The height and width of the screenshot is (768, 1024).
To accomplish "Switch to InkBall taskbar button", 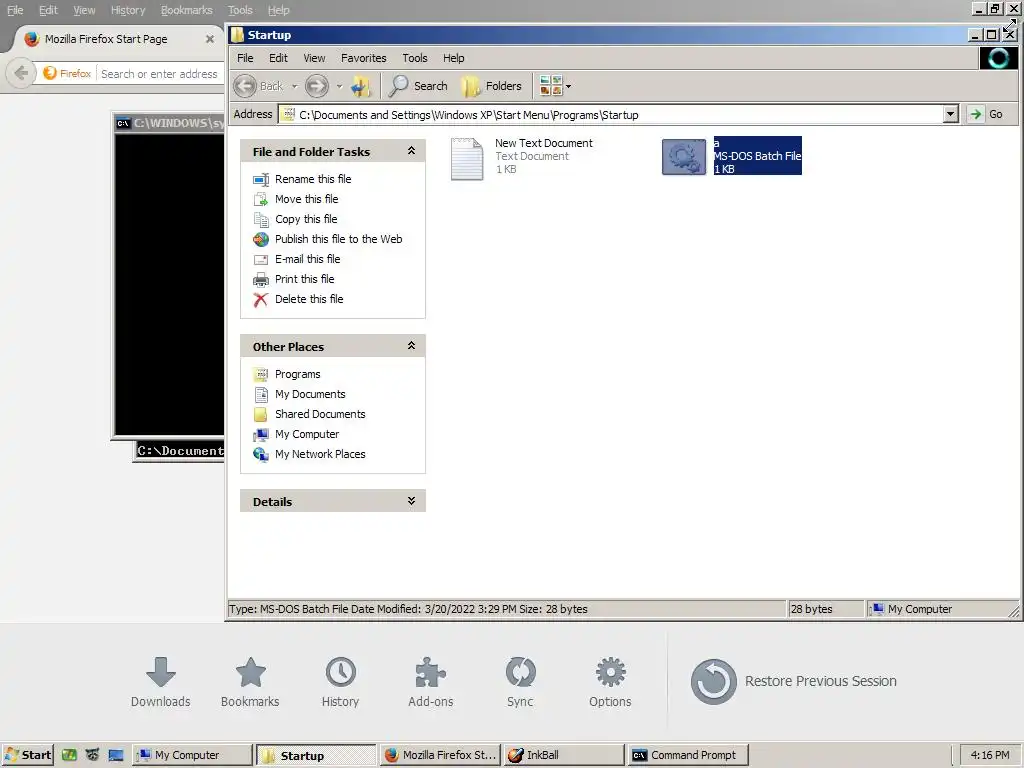I will 563,755.
